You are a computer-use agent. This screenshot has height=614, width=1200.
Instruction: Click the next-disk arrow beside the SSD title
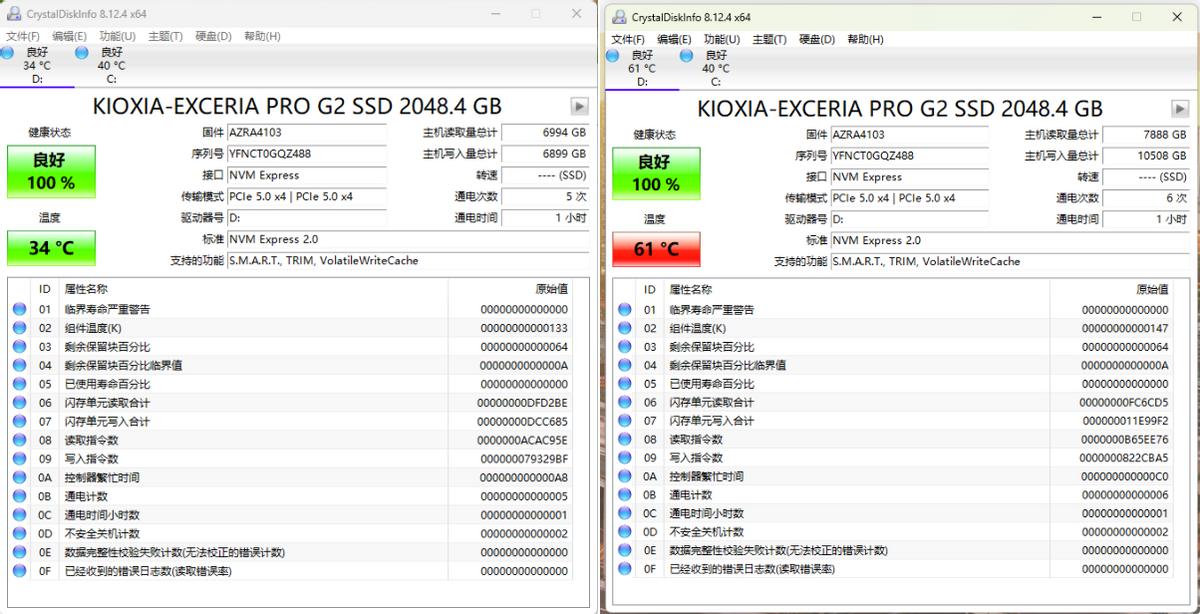click(x=578, y=105)
